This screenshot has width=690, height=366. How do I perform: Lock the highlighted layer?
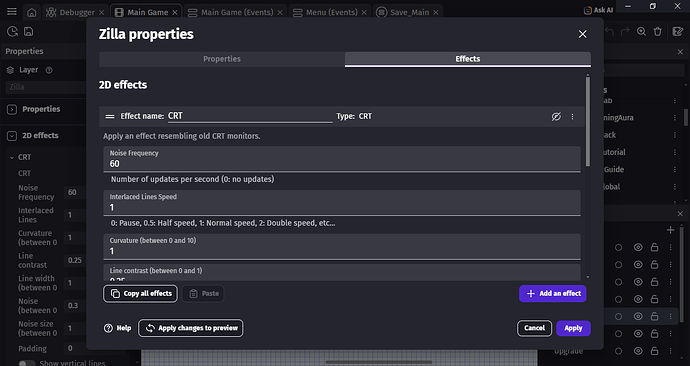point(654,316)
